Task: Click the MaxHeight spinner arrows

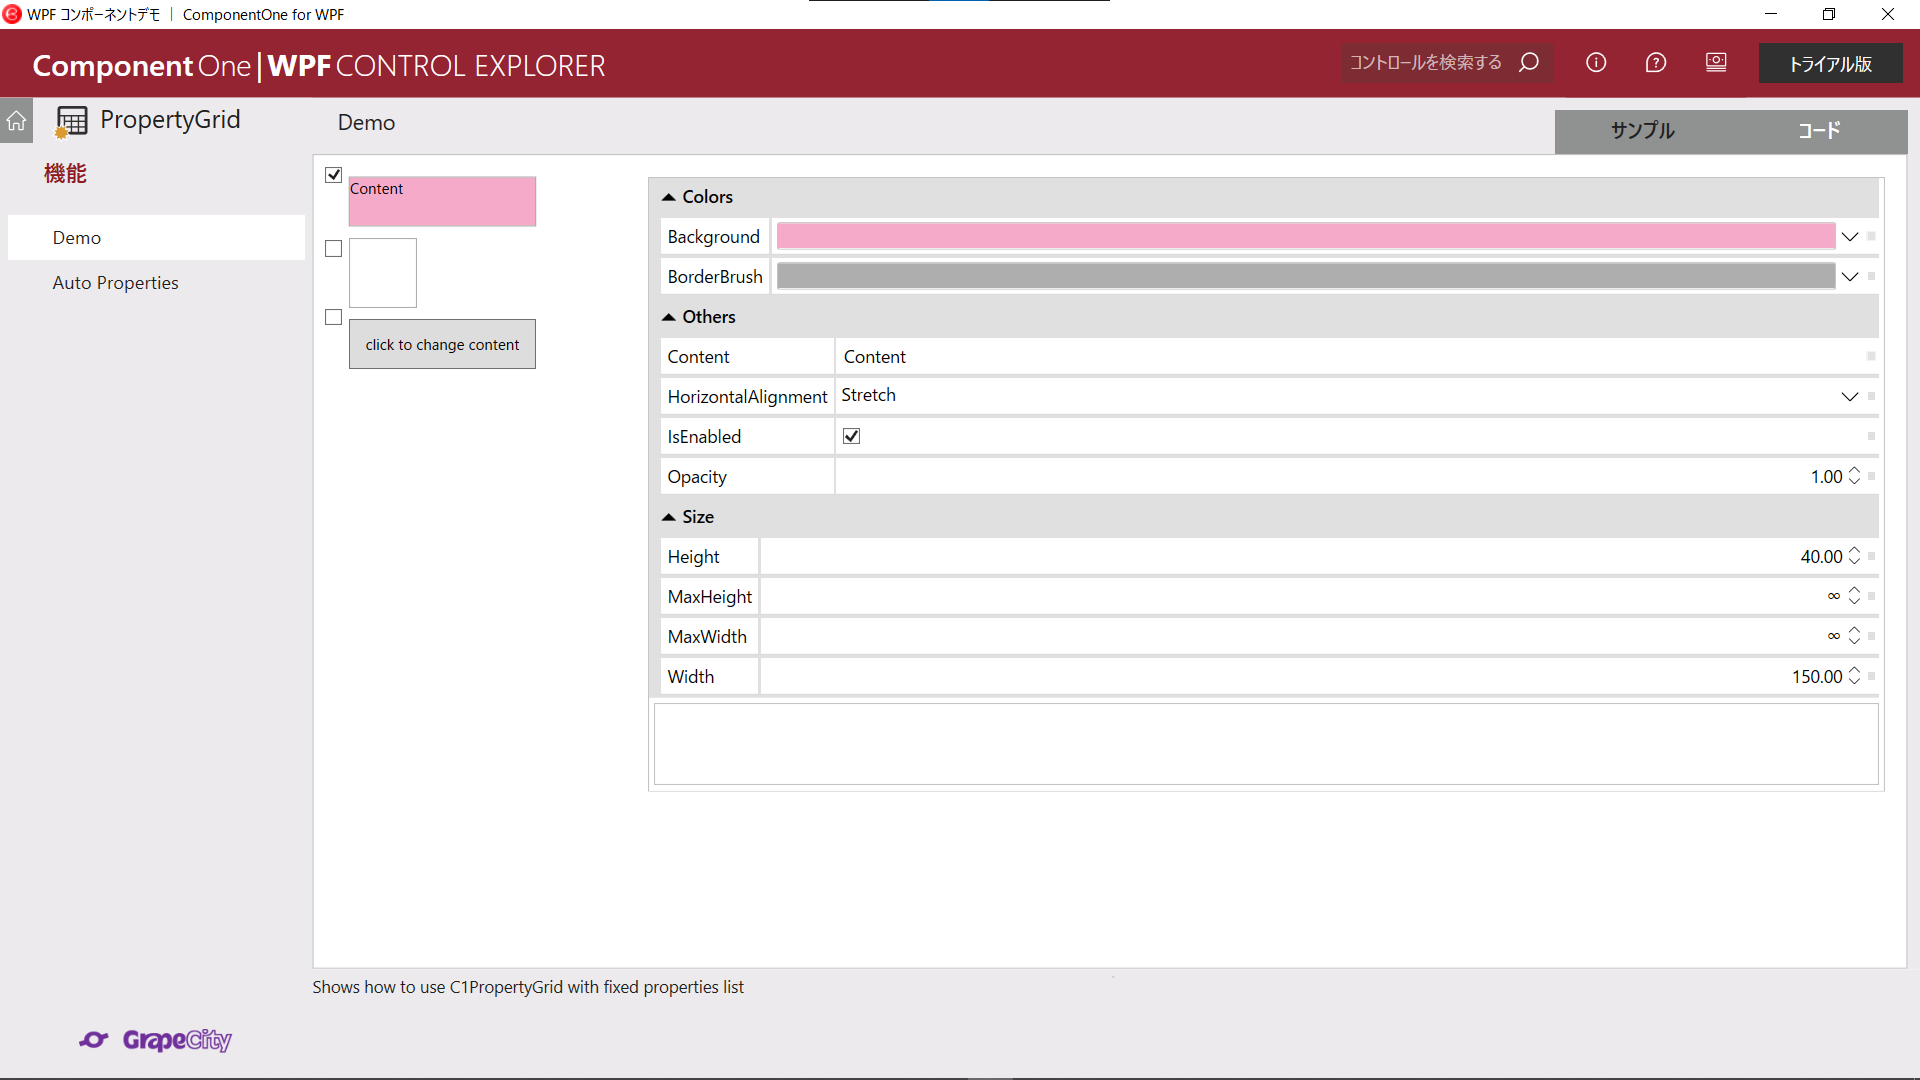Action: pos(1855,596)
